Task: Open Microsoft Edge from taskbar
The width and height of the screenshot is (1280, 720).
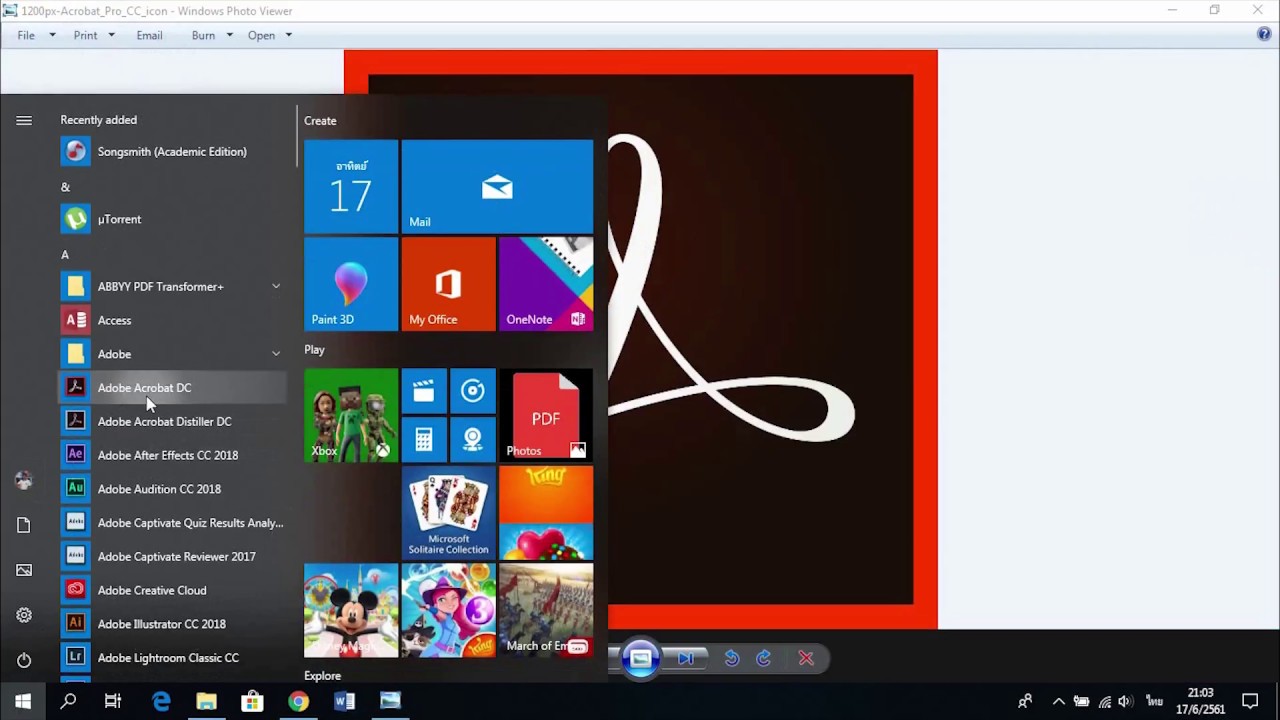Action: pyautogui.click(x=160, y=701)
